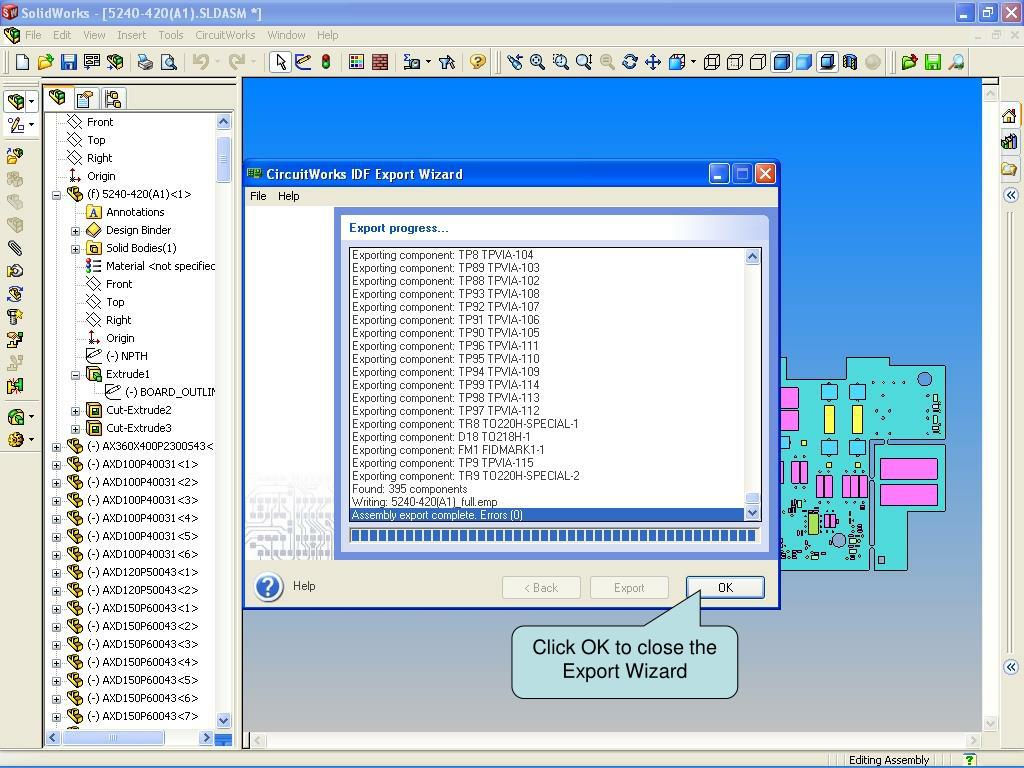
Task: Expand the AX360X400P2300S43 component
Action: click(x=57, y=447)
